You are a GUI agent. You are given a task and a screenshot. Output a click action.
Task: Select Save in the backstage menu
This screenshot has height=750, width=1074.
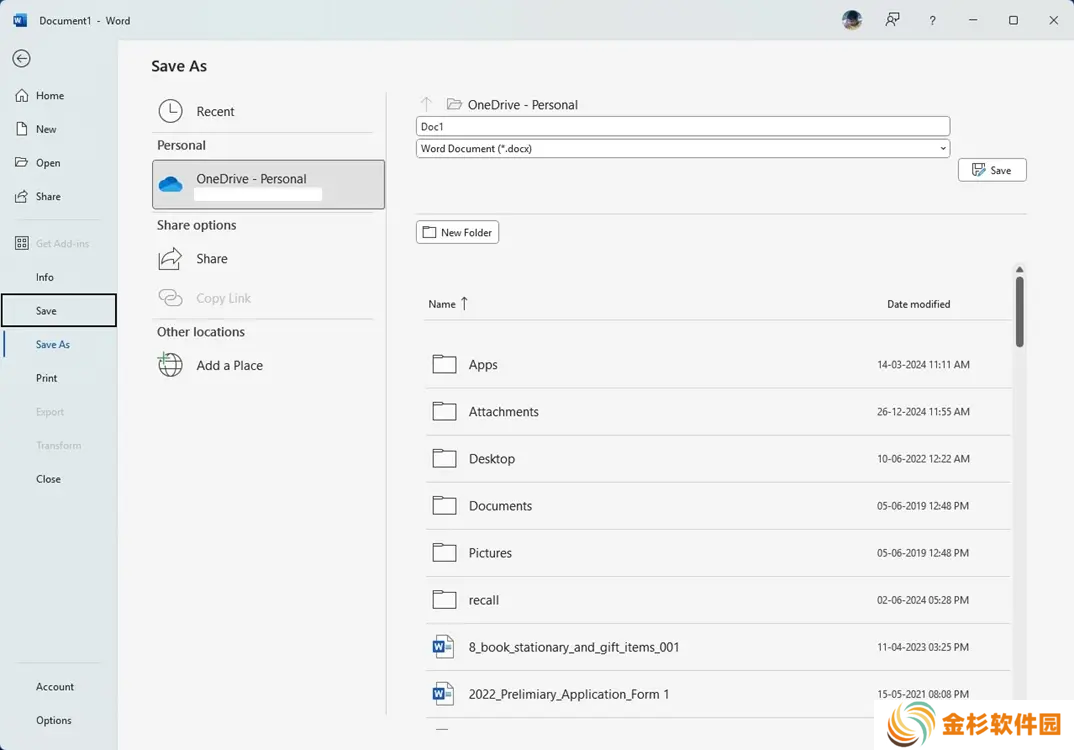click(x=59, y=310)
